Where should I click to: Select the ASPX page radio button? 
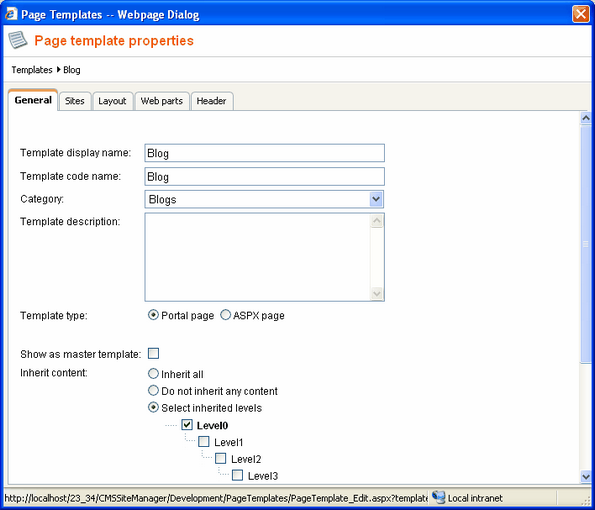coord(225,315)
